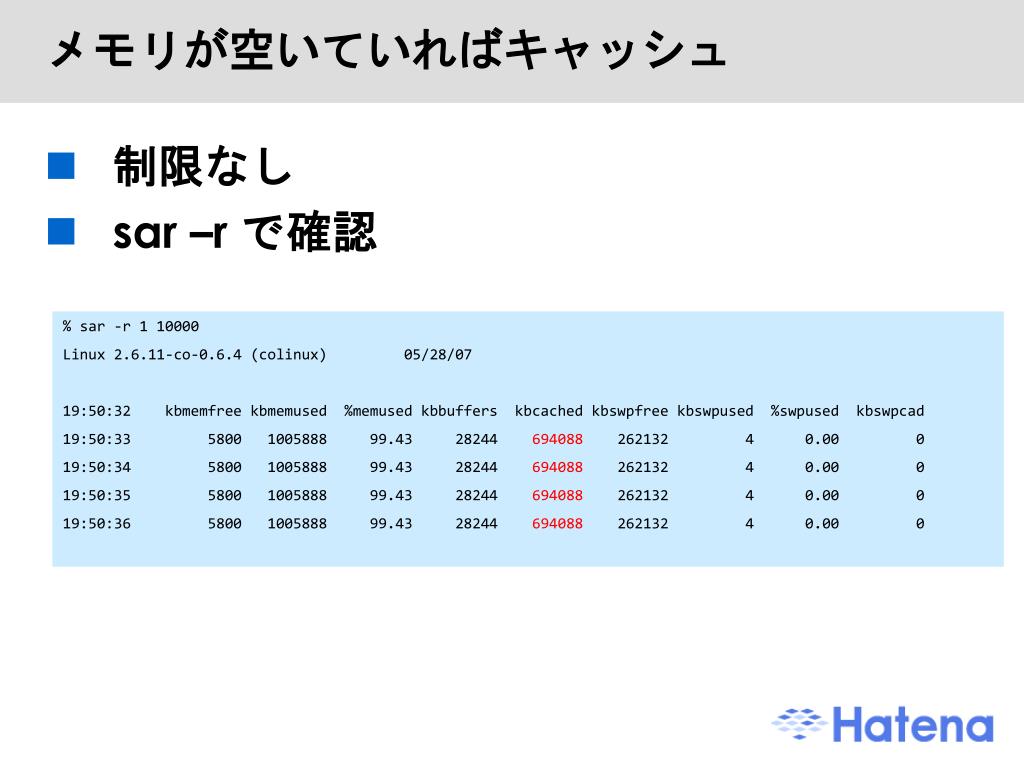Click 0.00 in the 19:50:36 row
This screenshot has width=1024, height=768.
(822, 523)
